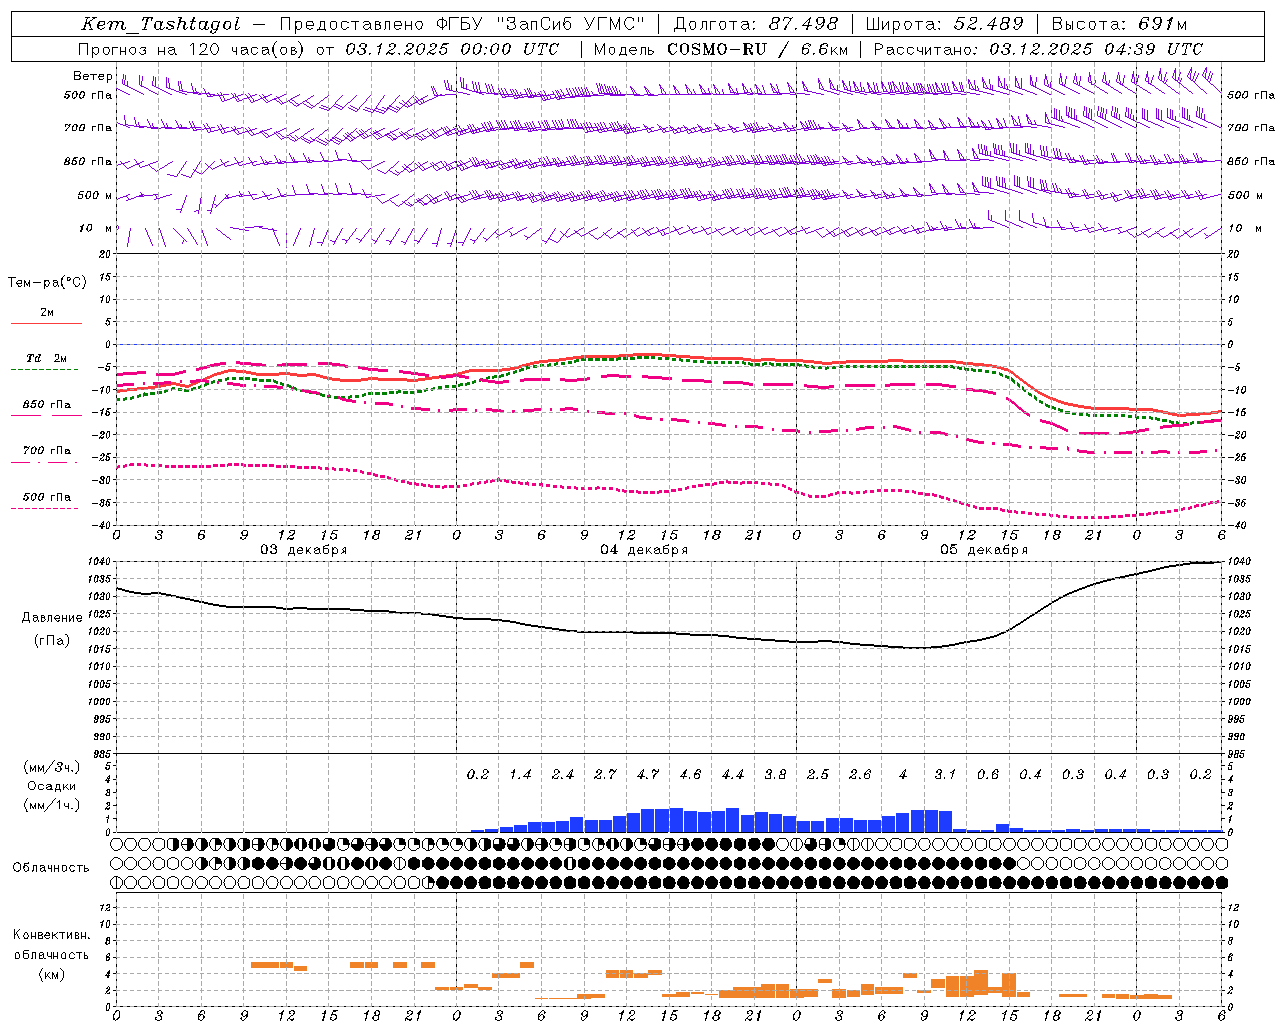Screen dimensions: 1280x1024
Task: Click the 1015 tick on left pressure axis
Action: click(x=100, y=650)
